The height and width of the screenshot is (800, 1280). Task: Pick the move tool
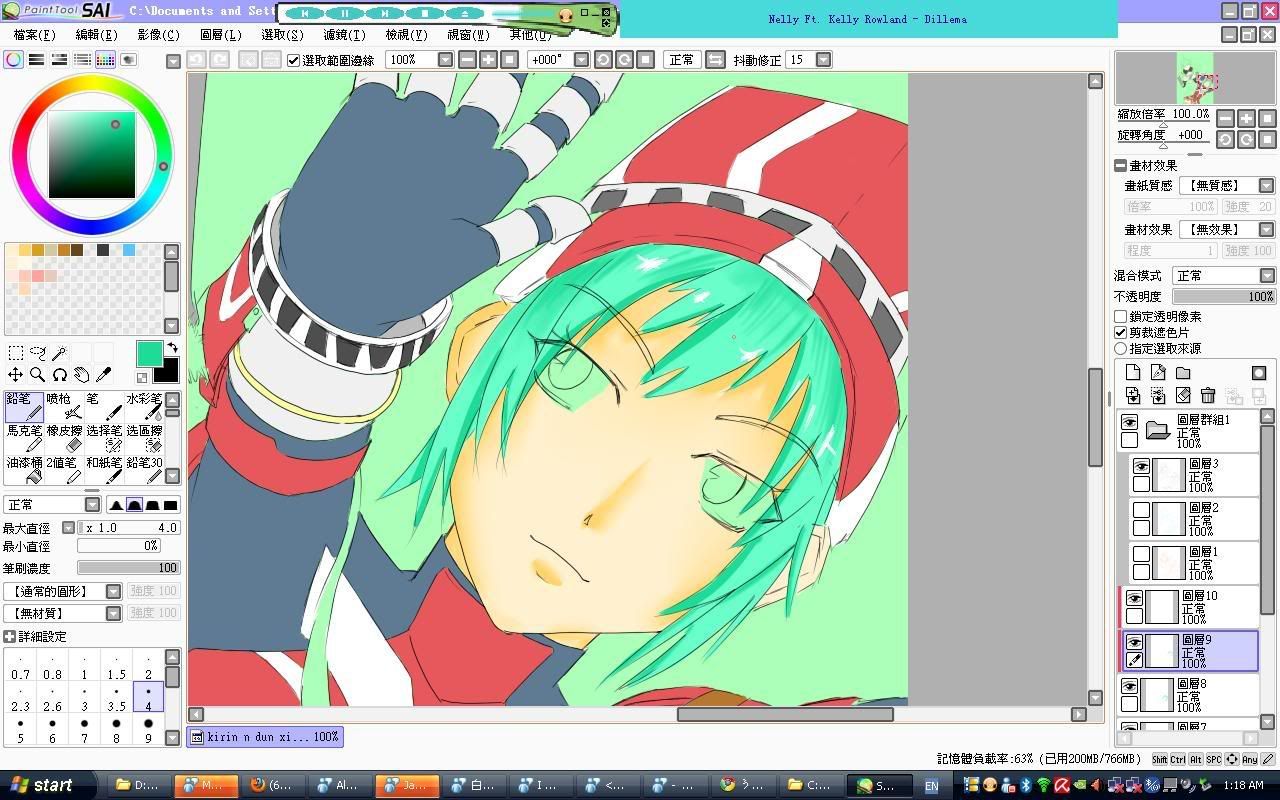16,375
